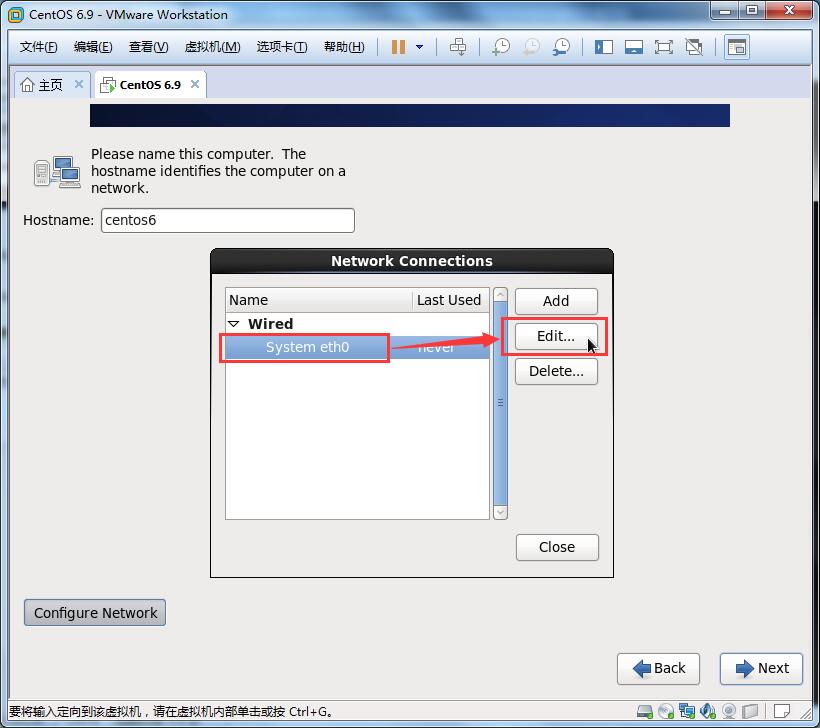Click the scrollbar down arrow in connections list
This screenshot has height=728, width=820.
[x=500, y=512]
